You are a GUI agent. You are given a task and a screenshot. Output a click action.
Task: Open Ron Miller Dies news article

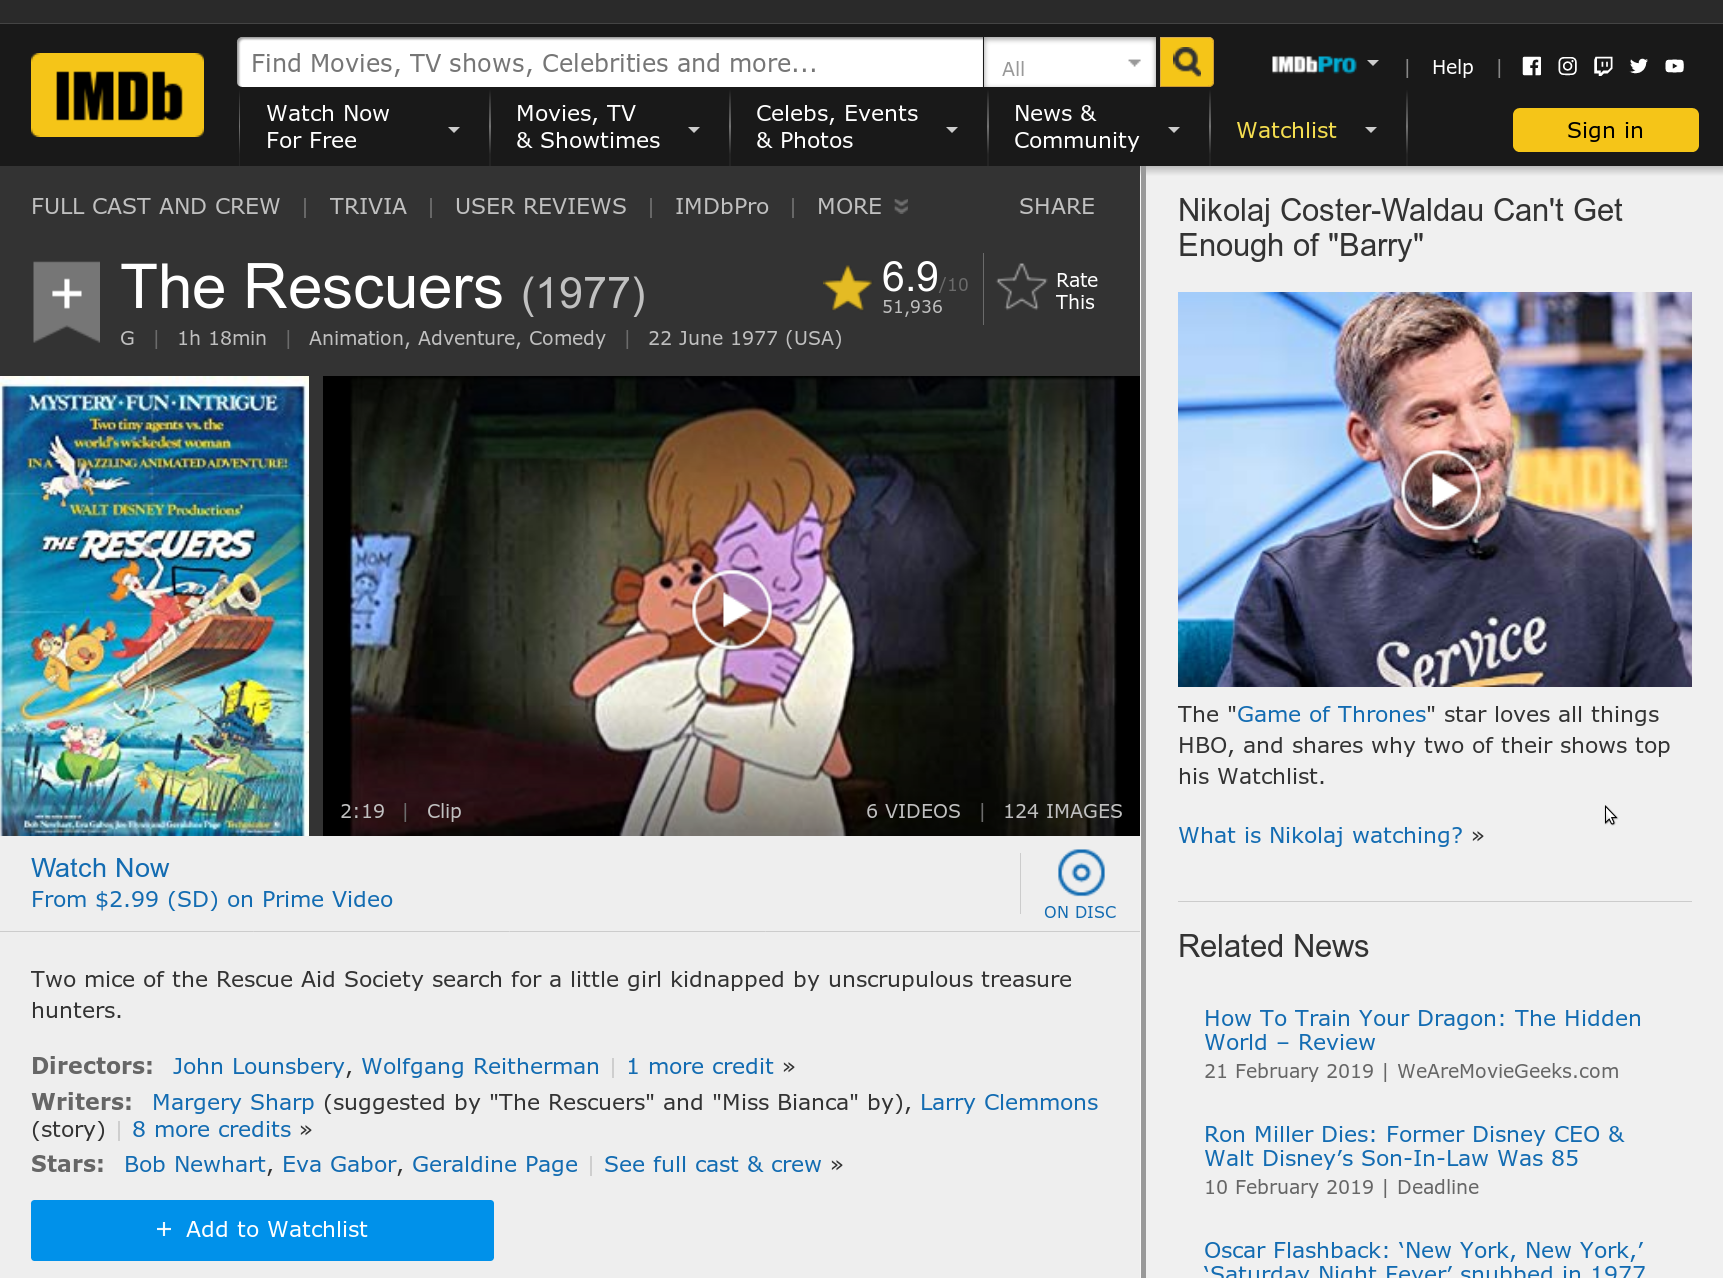(x=1414, y=1146)
